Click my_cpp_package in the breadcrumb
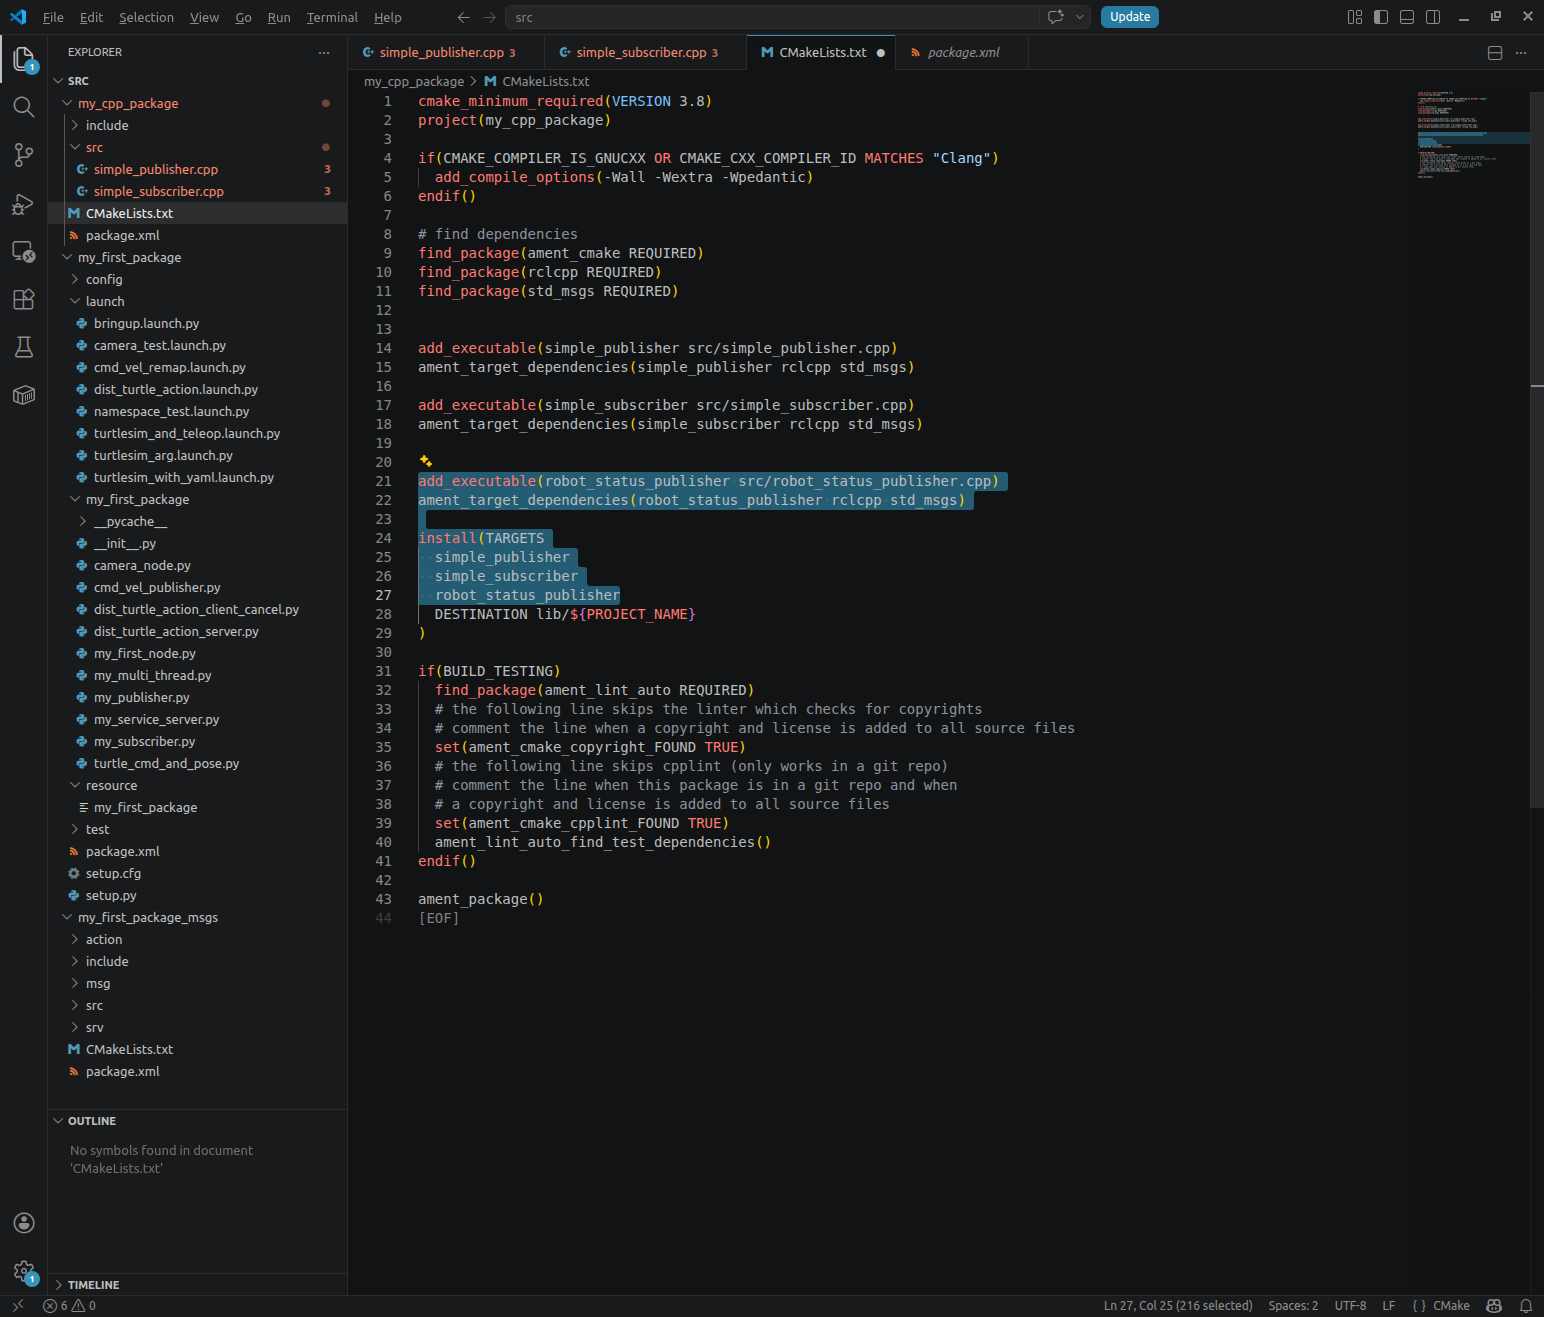Image resolution: width=1544 pixels, height=1317 pixels. pyautogui.click(x=414, y=82)
